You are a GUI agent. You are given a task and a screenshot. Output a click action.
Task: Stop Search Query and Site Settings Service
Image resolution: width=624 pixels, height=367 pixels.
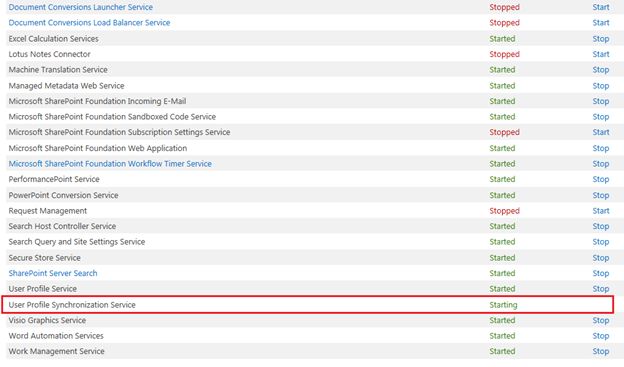601,242
